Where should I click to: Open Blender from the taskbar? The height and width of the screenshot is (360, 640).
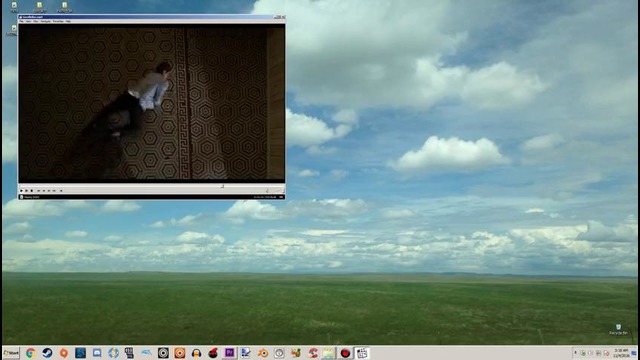click(262, 353)
